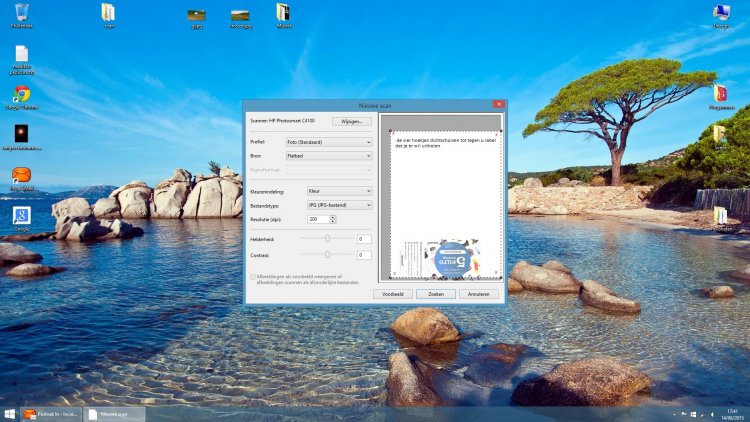Image resolution: width=750 pixels, height=422 pixels.
Task: Click the Windows Start button
Action: 9,413
